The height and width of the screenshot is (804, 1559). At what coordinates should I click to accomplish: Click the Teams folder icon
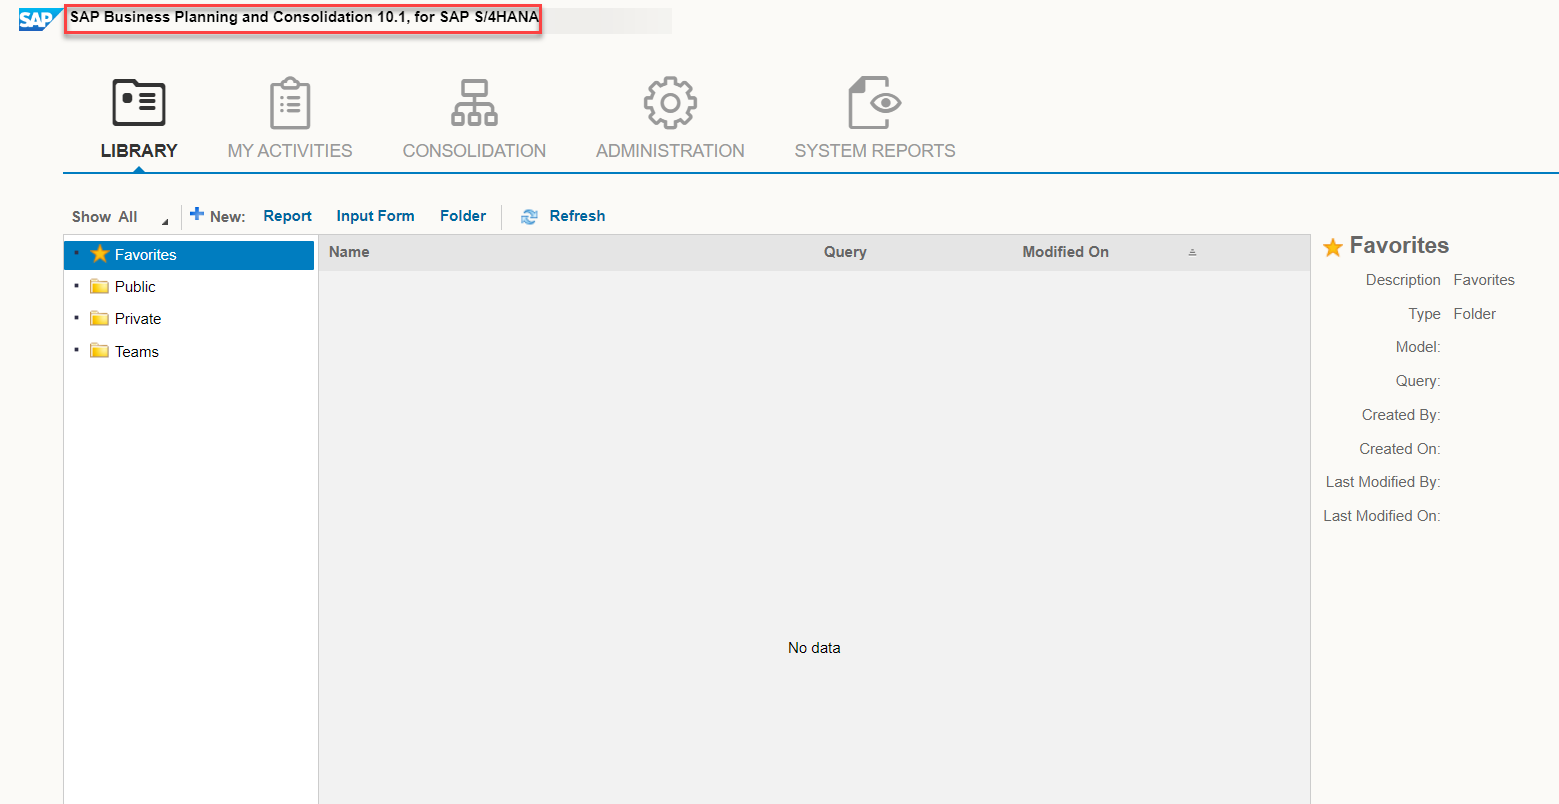[x=99, y=351]
